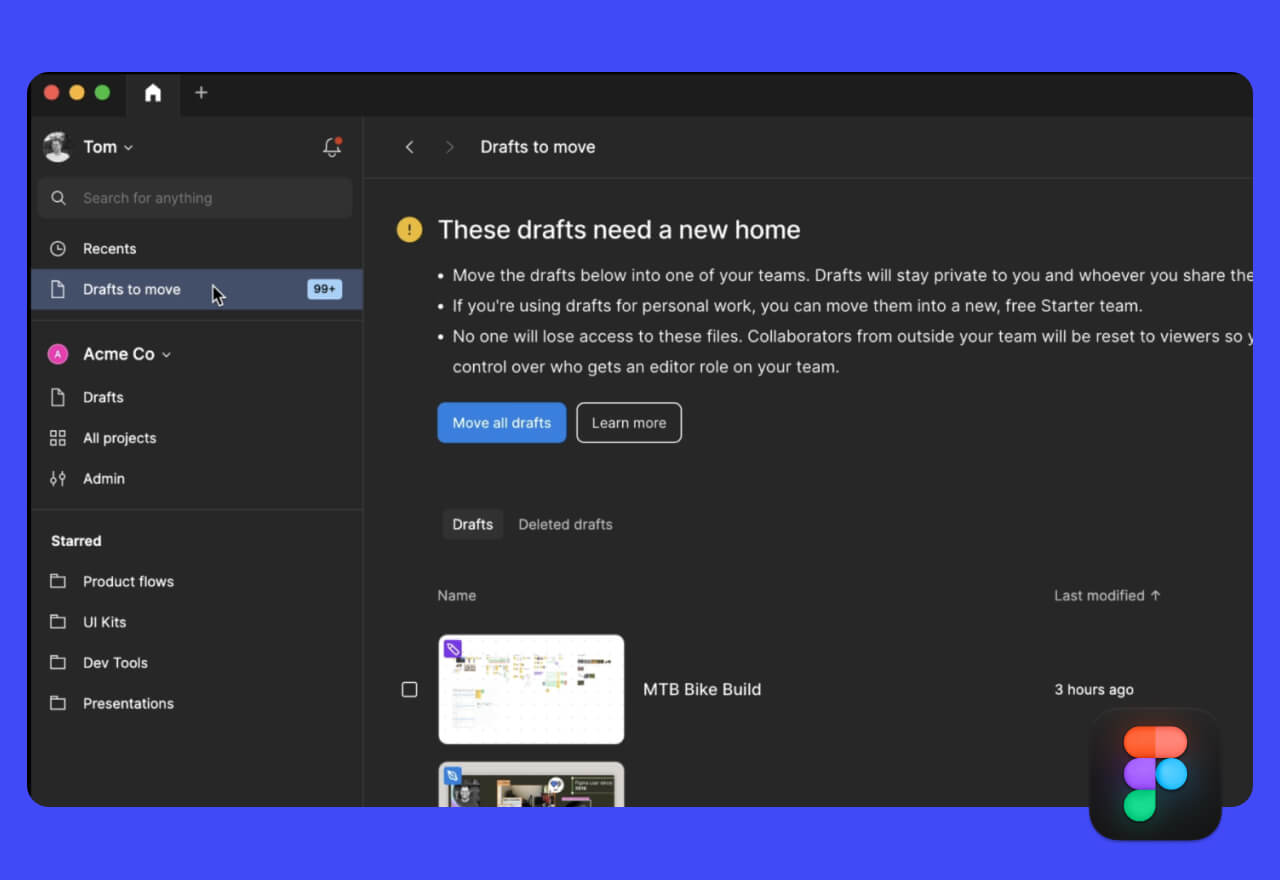The width and height of the screenshot is (1280, 880).
Task: Click the Figma logo app icon
Action: [x=1155, y=774]
